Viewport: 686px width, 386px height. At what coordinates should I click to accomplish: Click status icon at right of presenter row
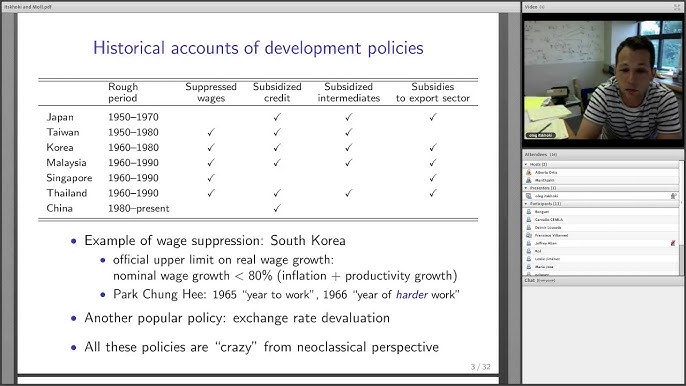pos(673,196)
